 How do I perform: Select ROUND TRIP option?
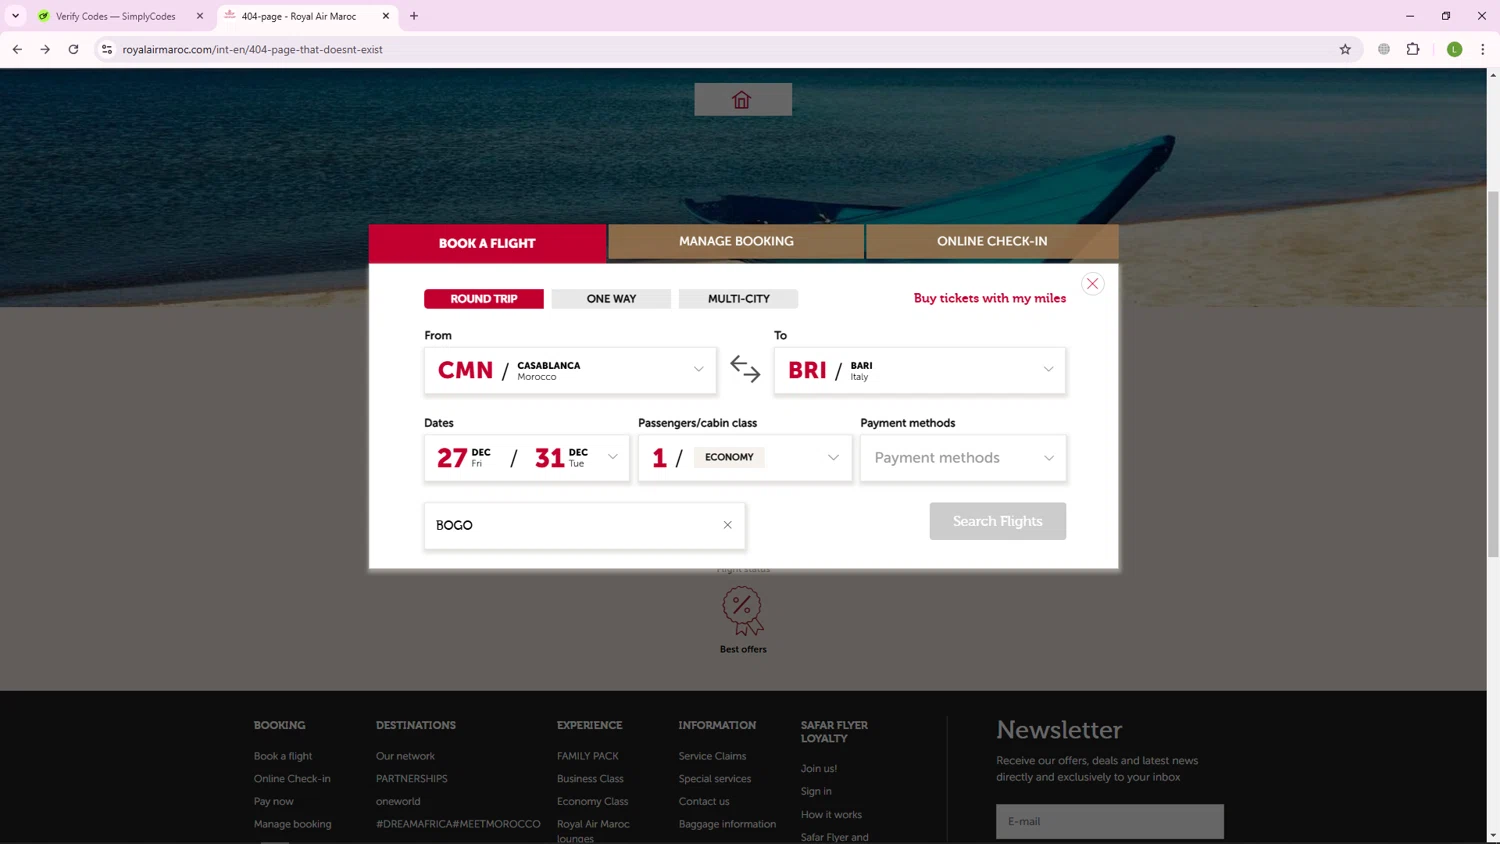(484, 299)
